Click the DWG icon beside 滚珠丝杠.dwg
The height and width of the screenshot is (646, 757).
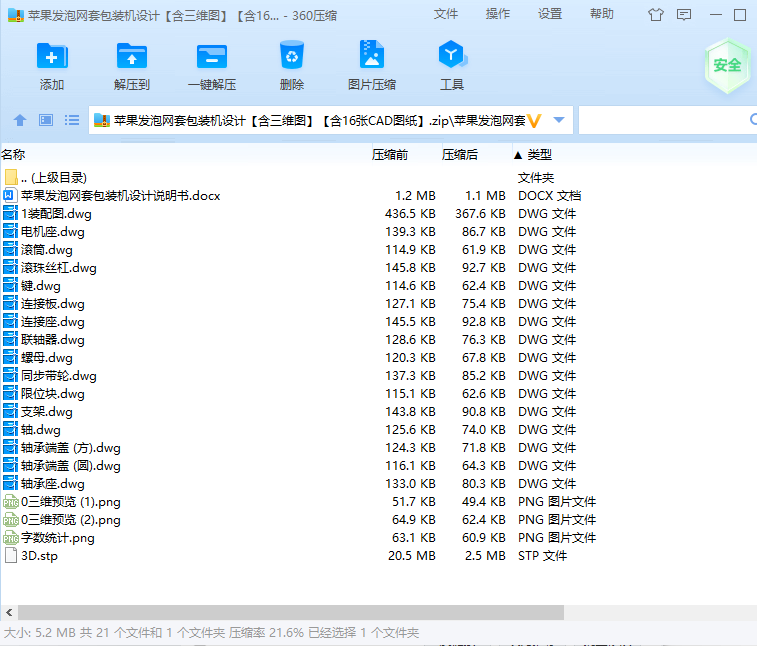coord(10,267)
